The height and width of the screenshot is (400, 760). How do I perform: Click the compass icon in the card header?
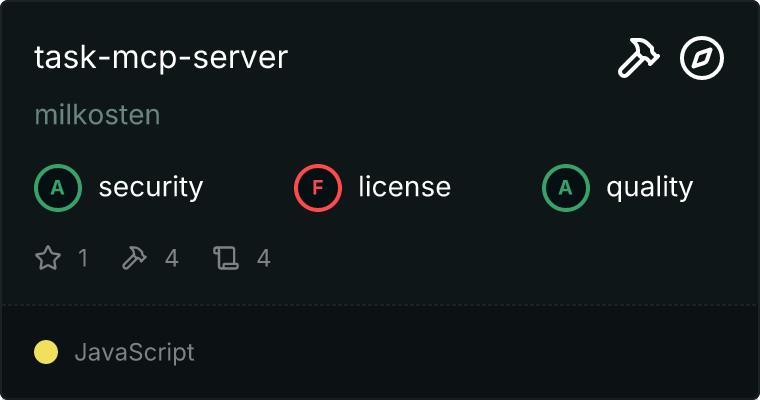coord(702,59)
